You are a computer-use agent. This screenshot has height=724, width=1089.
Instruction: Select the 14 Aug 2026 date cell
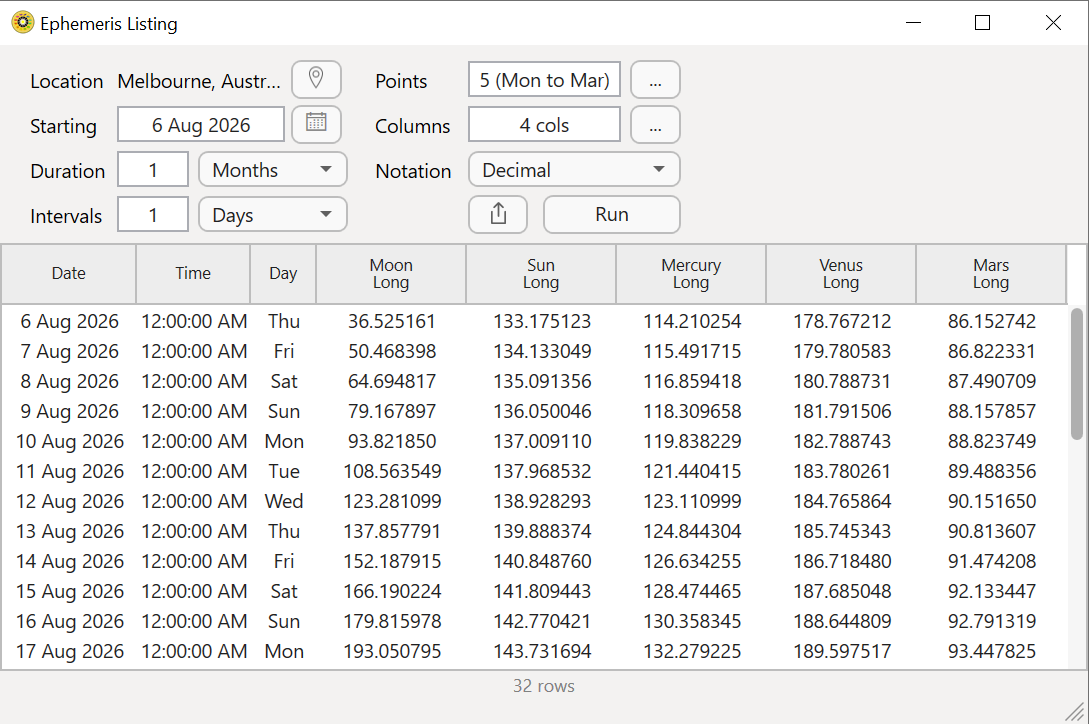(x=69, y=561)
